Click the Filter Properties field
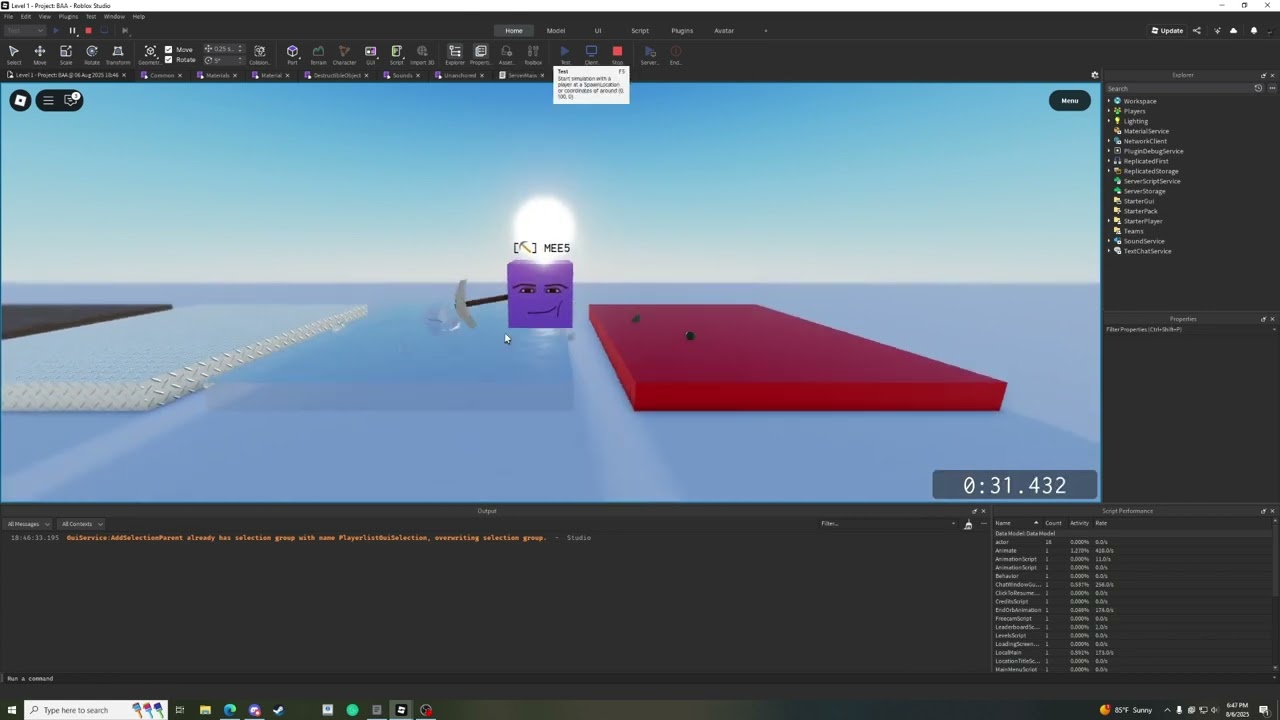Image resolution: width=1280 pixels, height=720 pixels. (x=1190, y=329)
